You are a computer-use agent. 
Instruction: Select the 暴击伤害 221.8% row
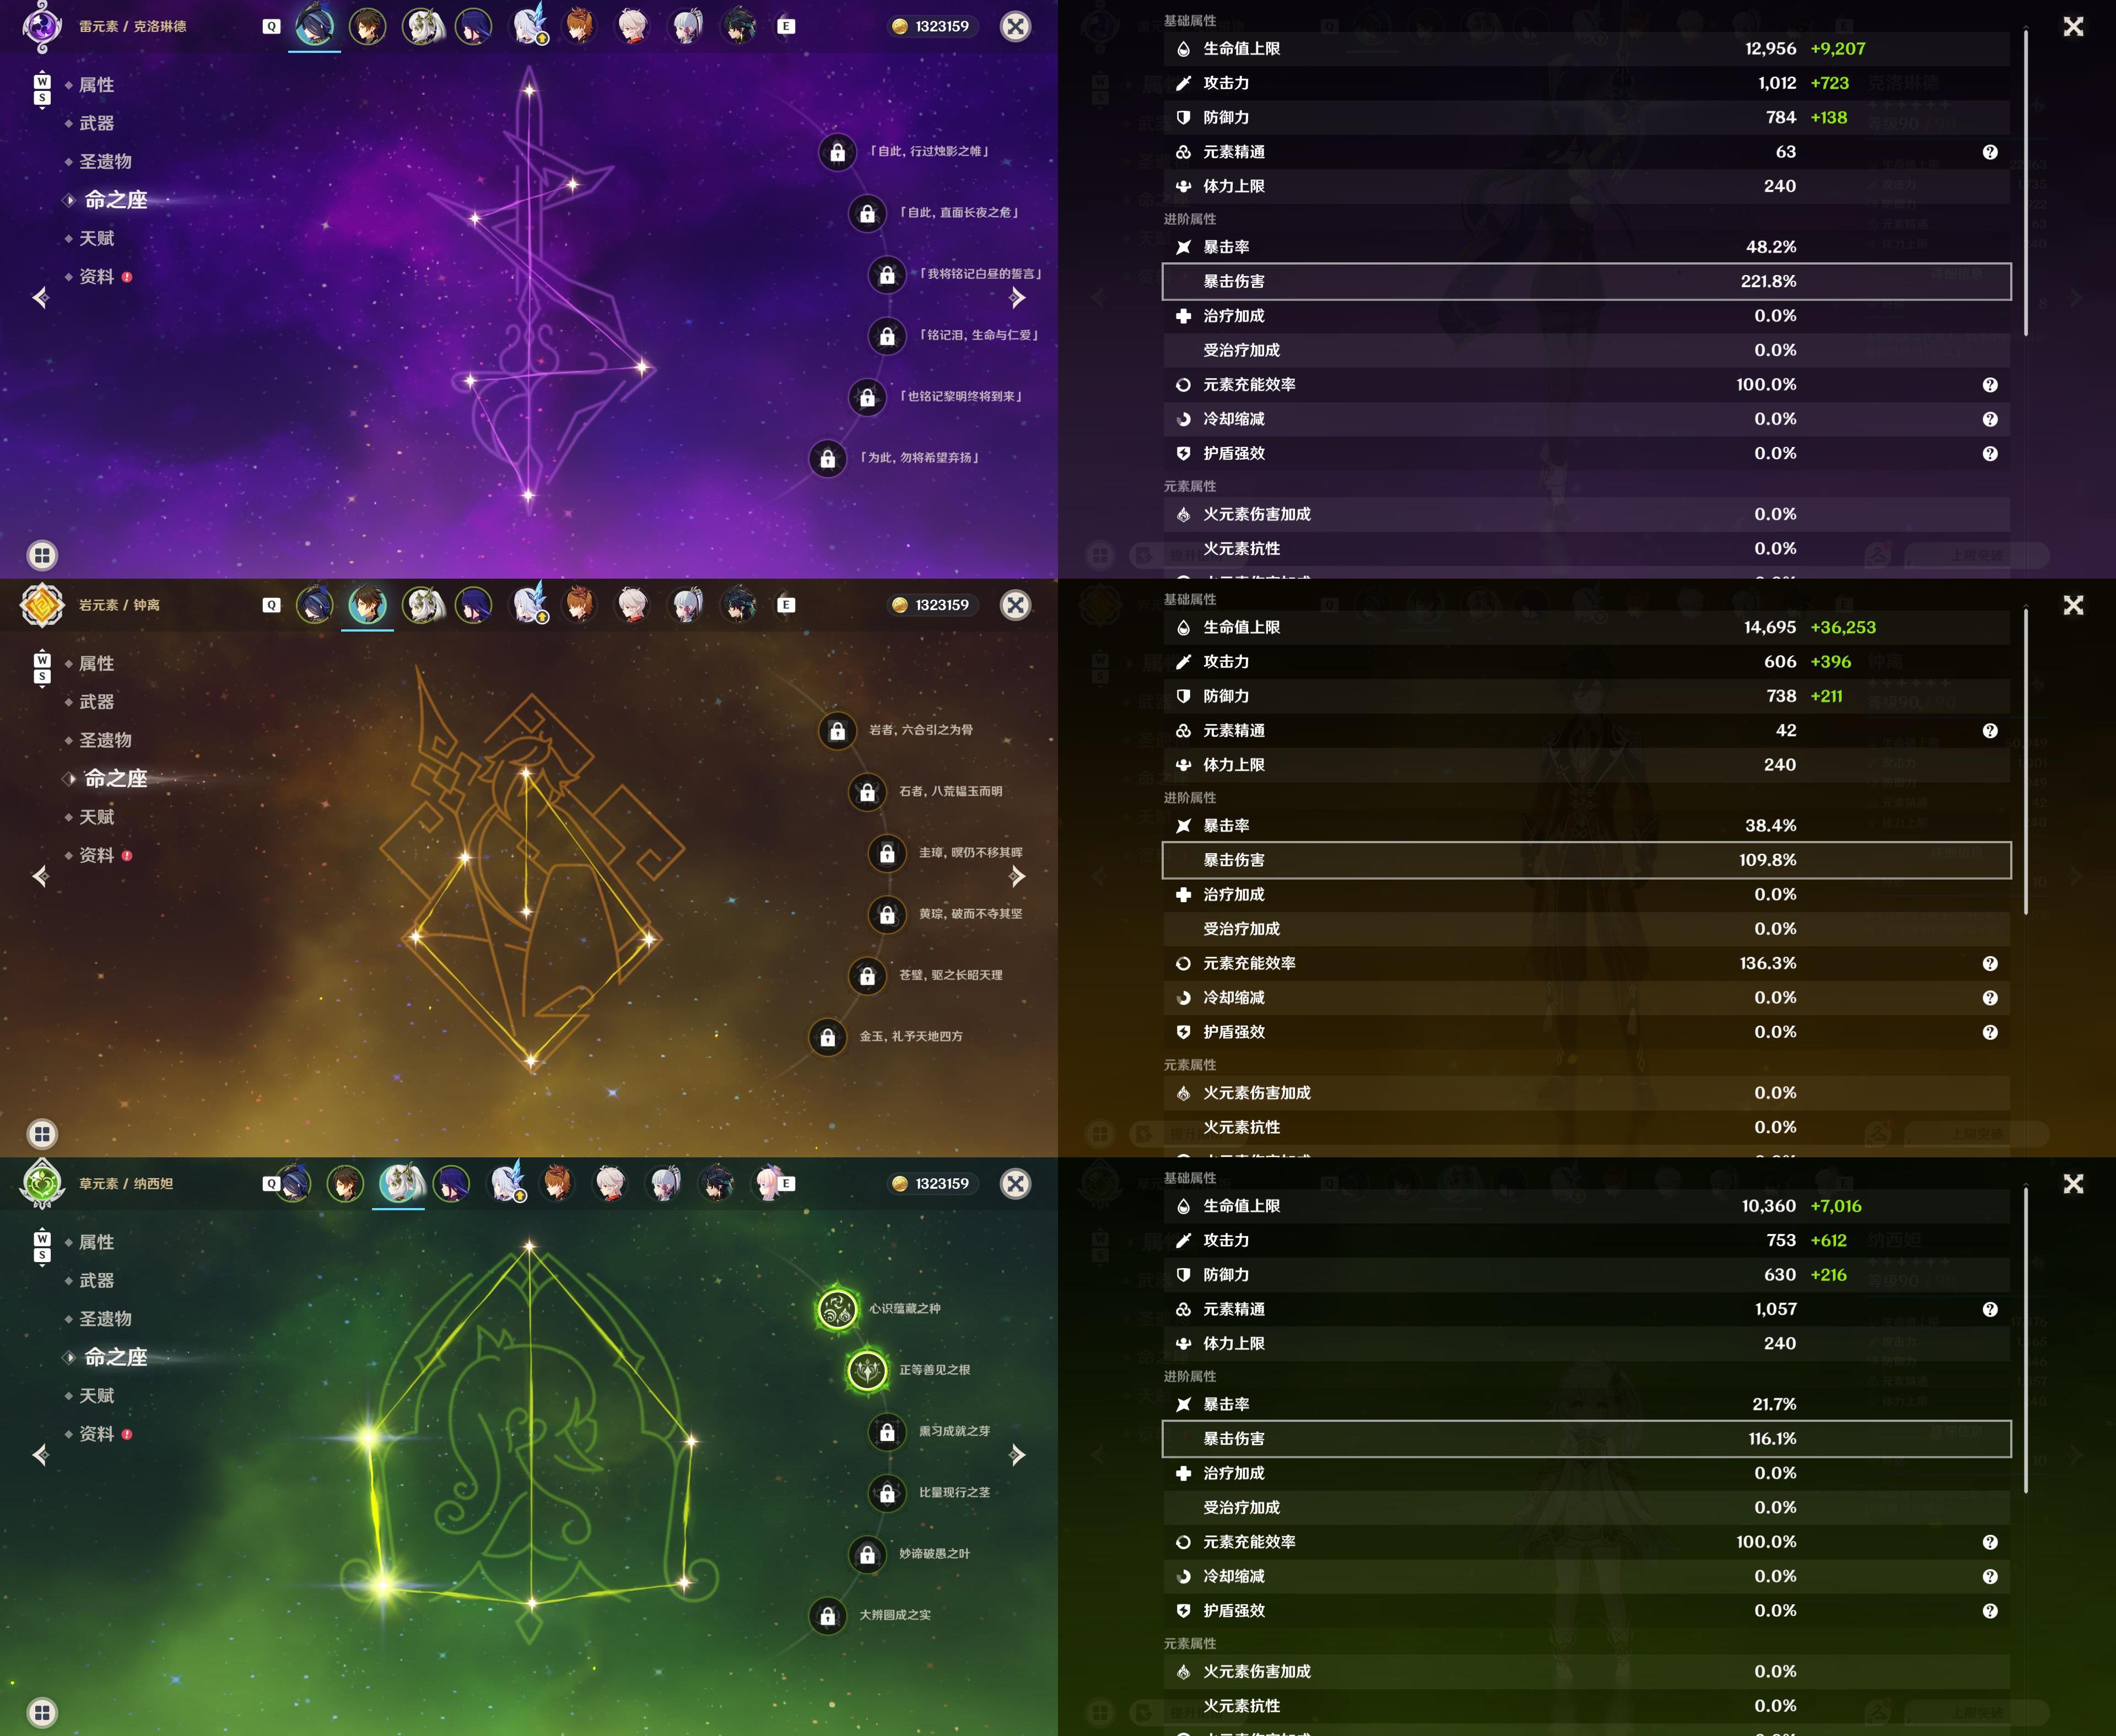click(x=1586, y=281)
